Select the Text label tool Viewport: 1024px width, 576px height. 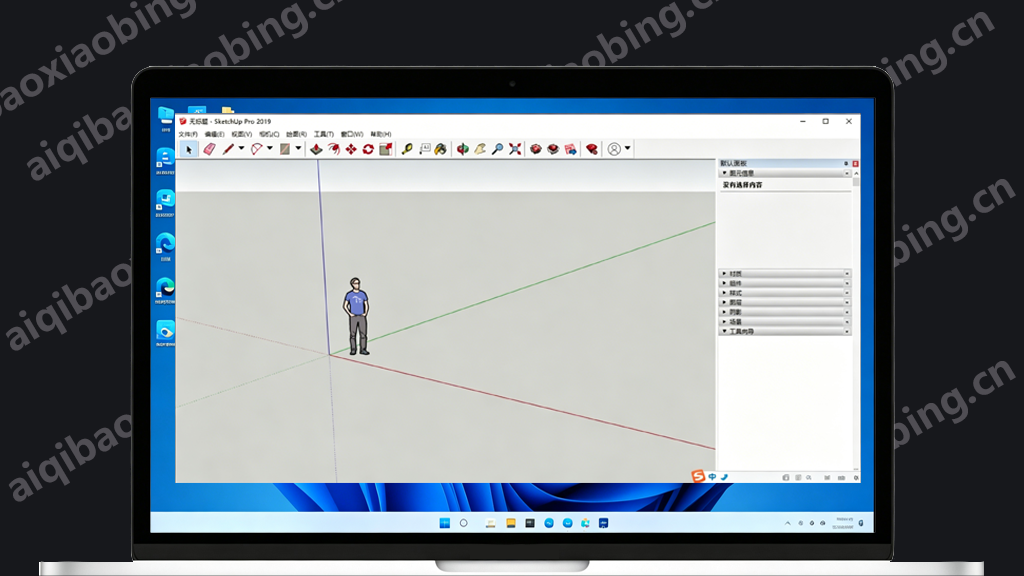pyautogui.click(x=424, y=150)
